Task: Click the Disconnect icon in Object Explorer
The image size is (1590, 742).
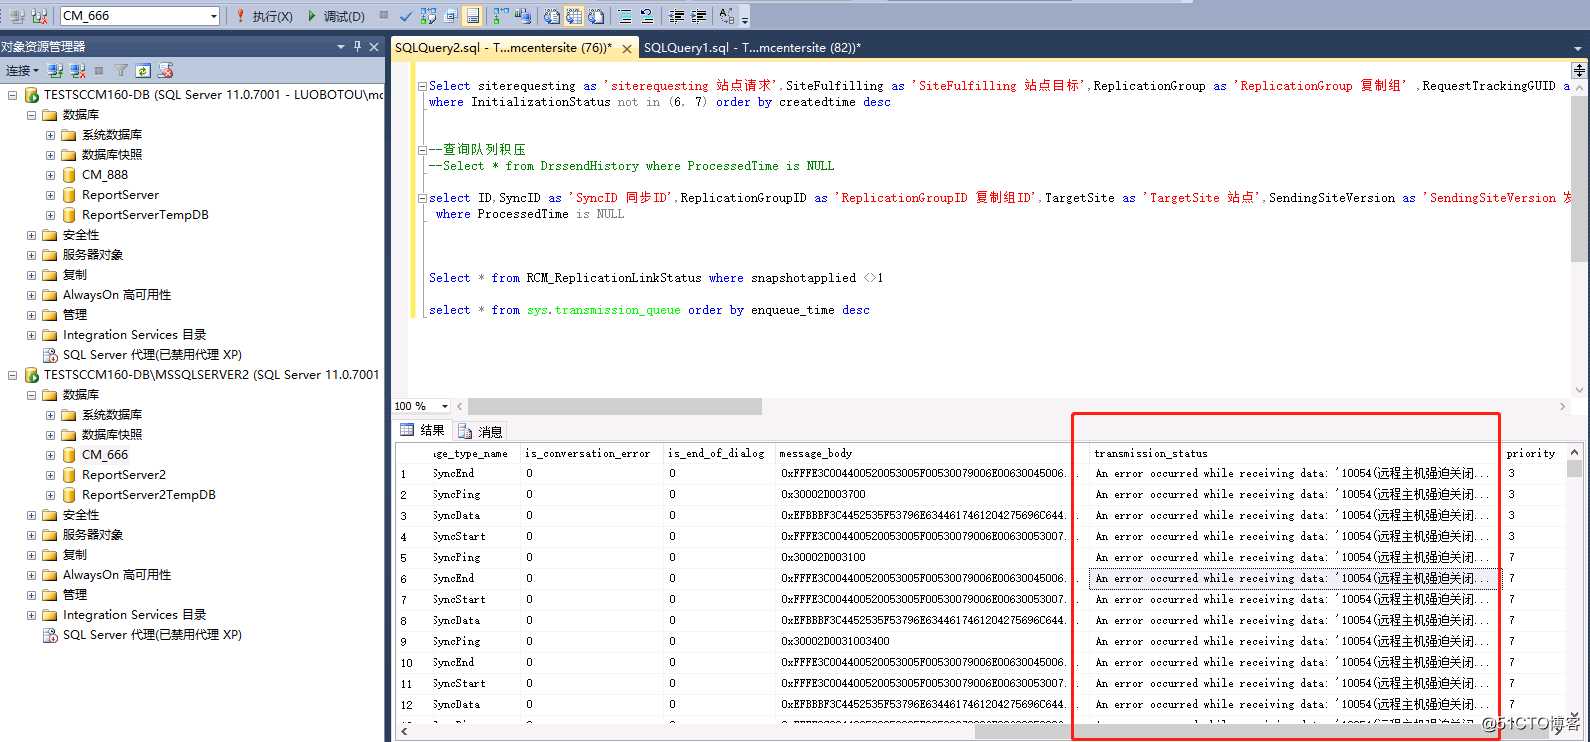Action: [77, 70]
